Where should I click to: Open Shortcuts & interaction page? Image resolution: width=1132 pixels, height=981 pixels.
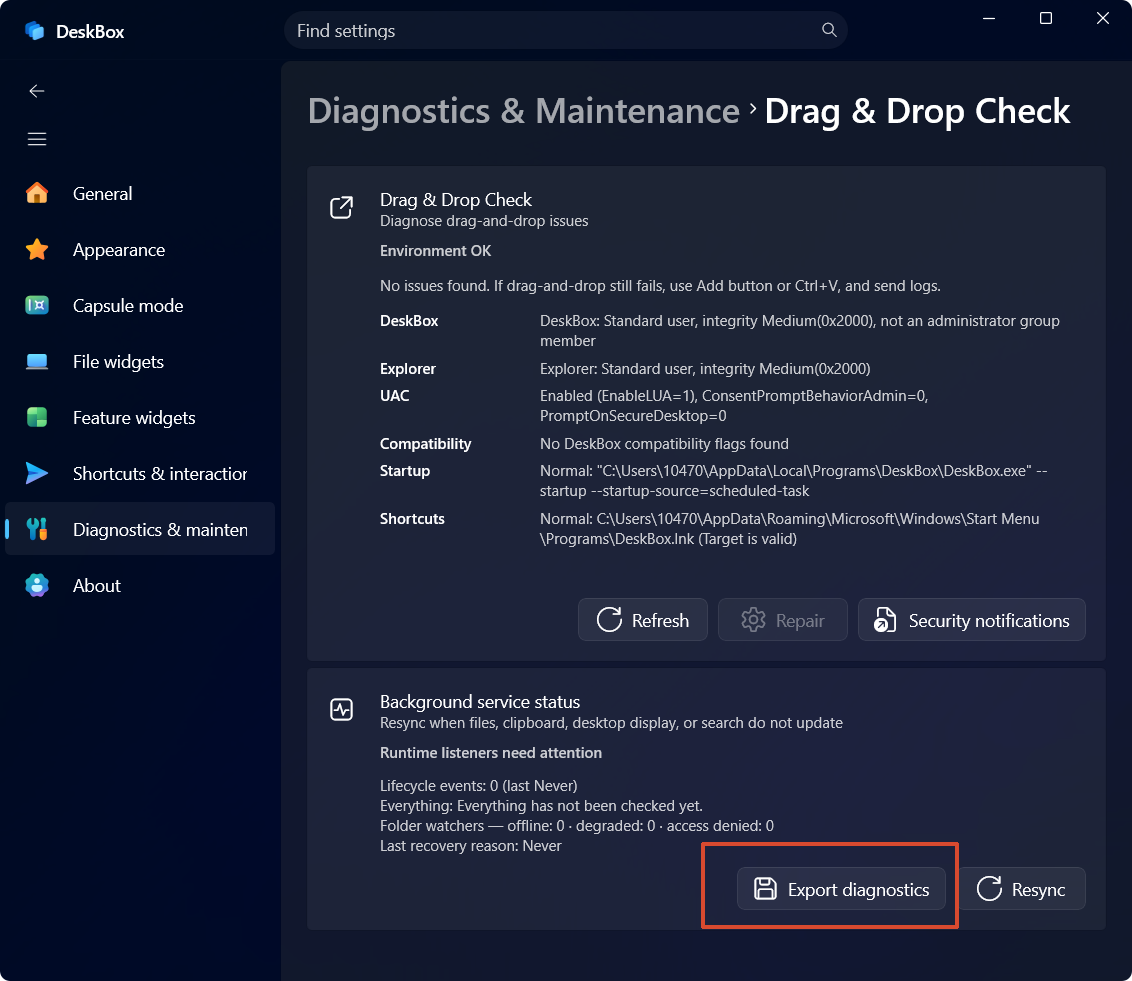click(139, 474)
